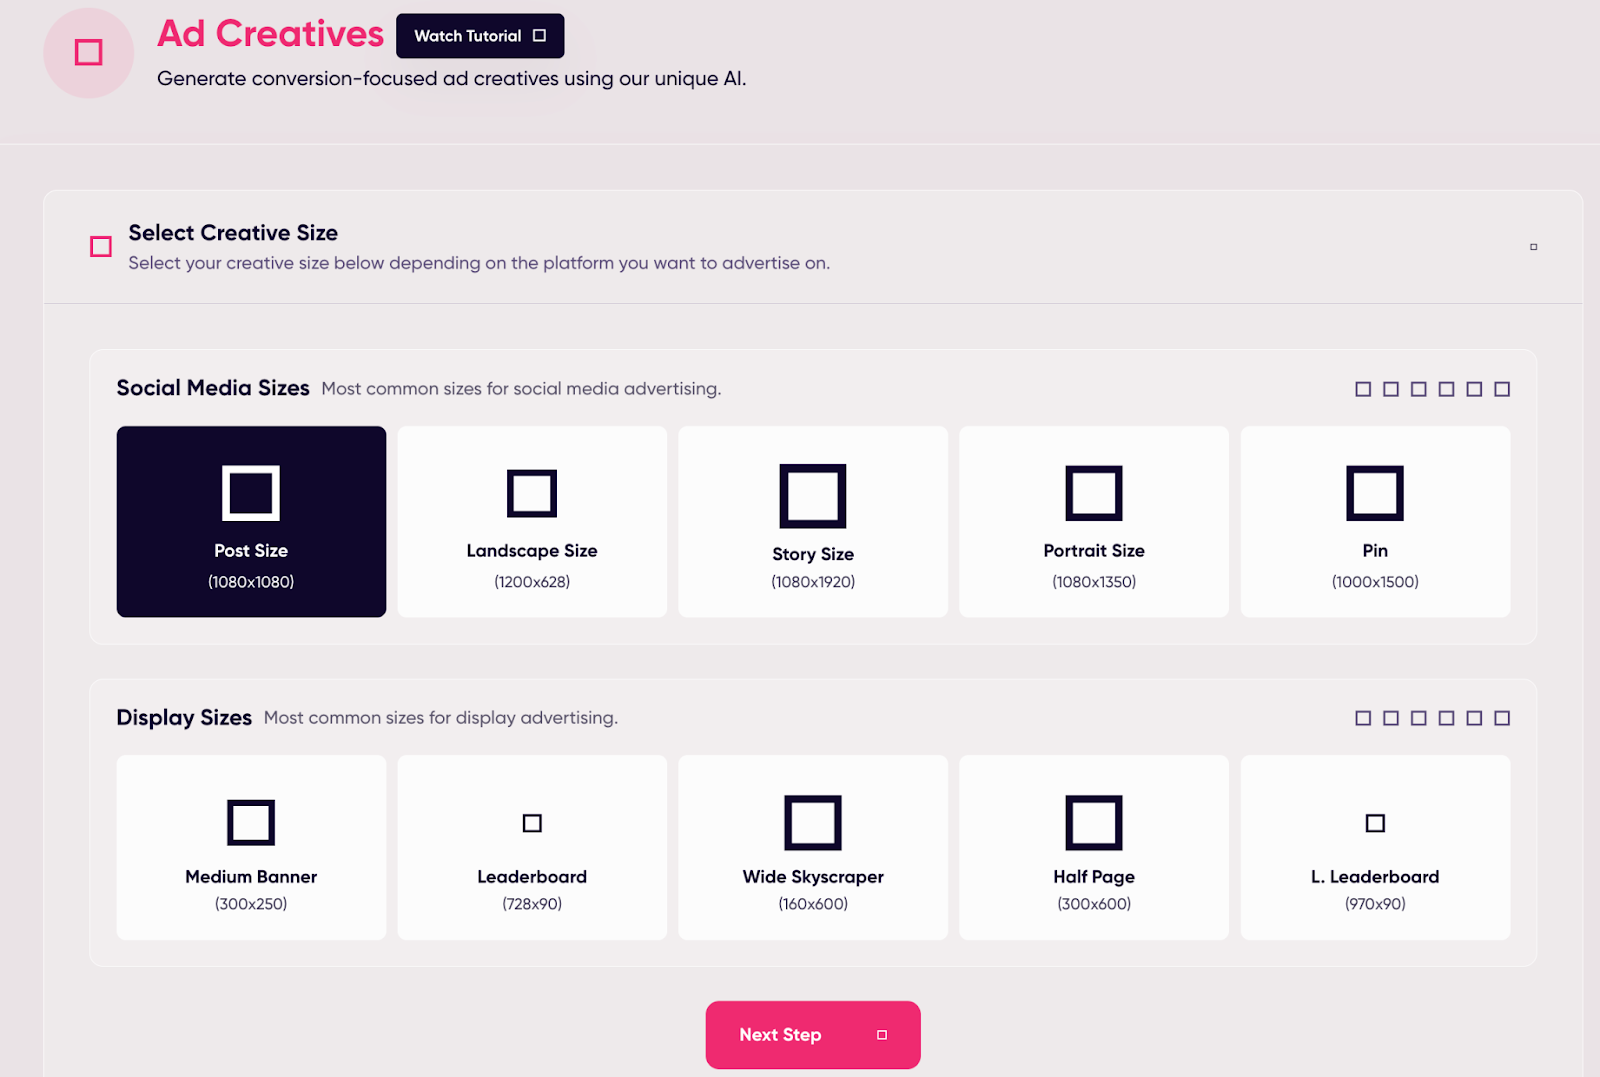The height and width of the screenshot is (1077, 1600).
Task: Select the L. Leaderboard (970x90) card
Action: point(1374,848)
